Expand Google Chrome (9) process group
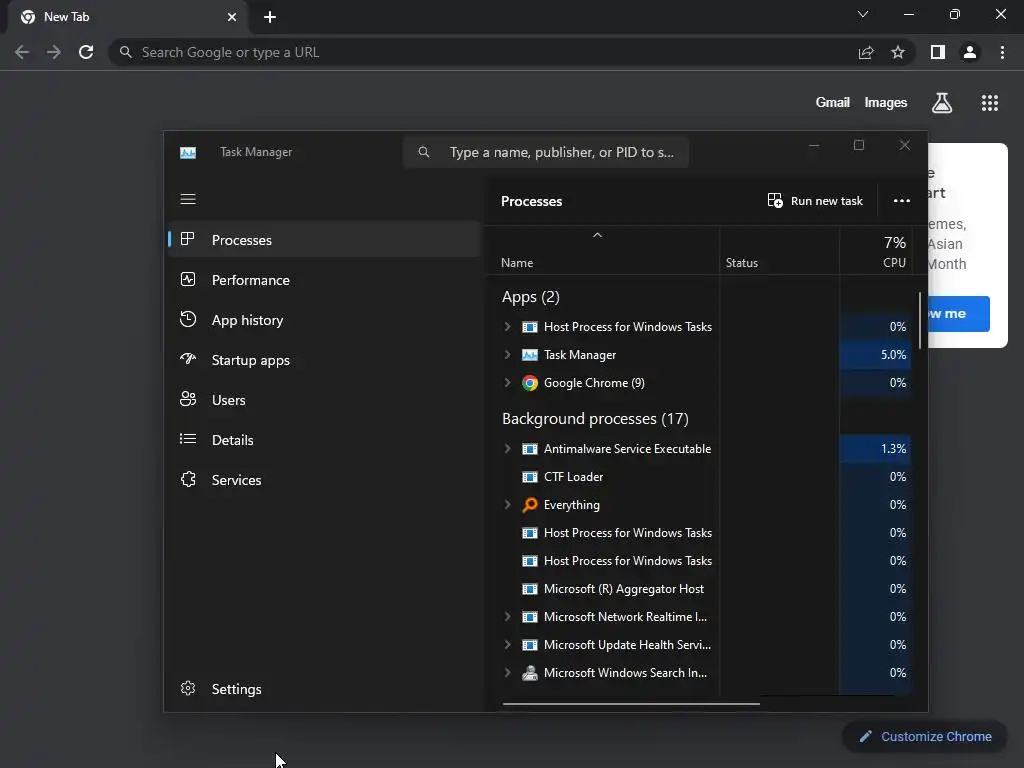Screen dimensions: 1024x768 507,383
